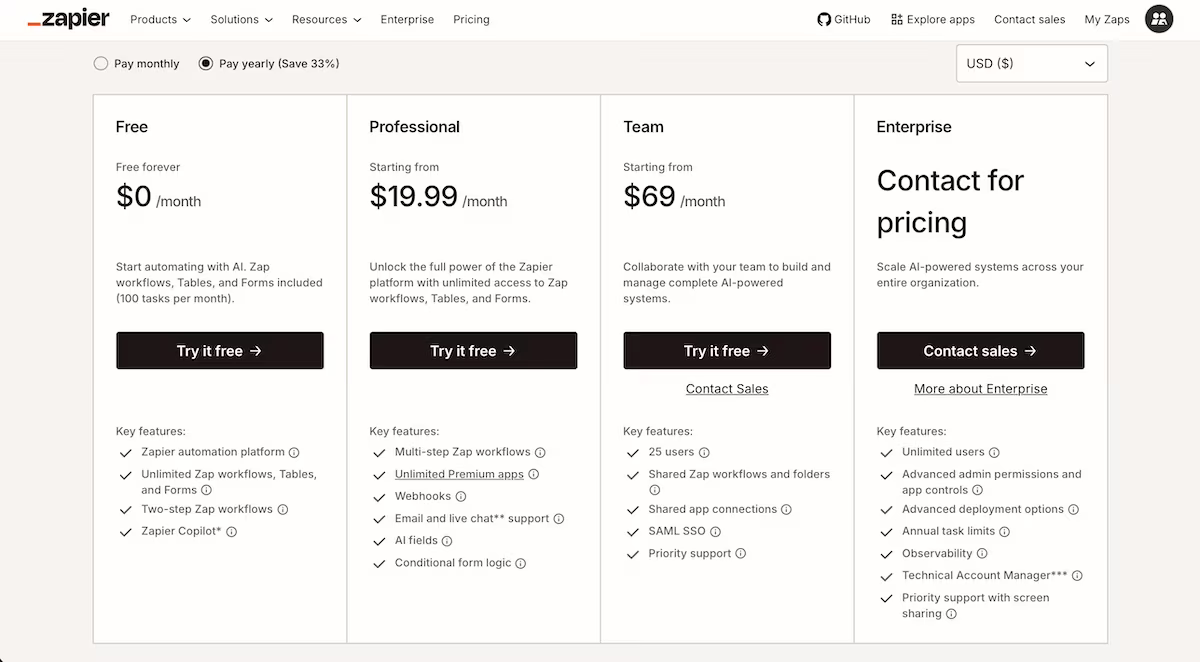Show info icon for Unlimited Premium apps

[x=533, y=475]
